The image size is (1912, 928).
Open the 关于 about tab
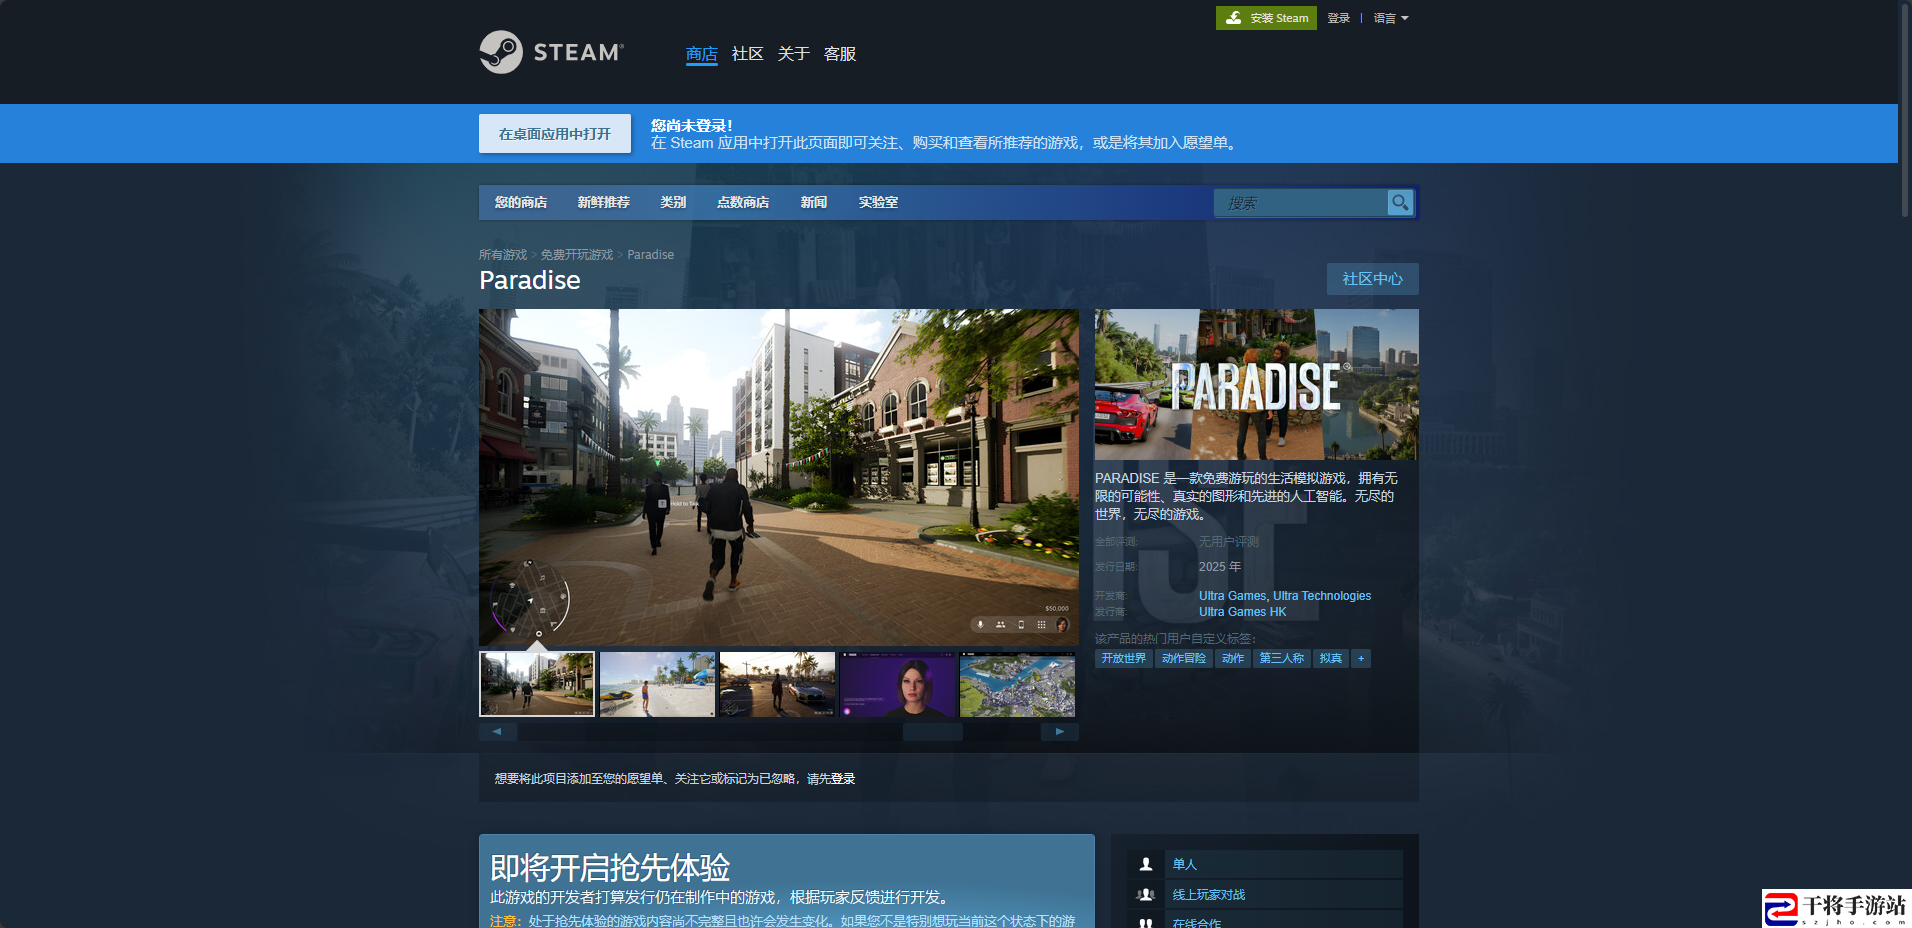tap(793, 54)
